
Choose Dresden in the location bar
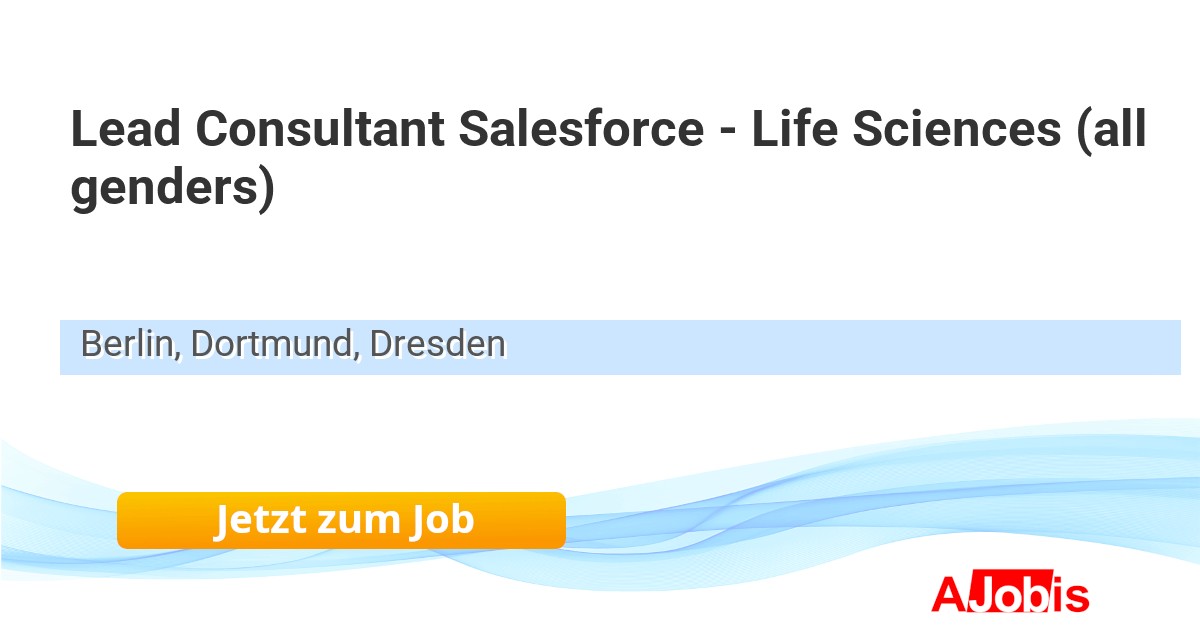coord(438,345)
